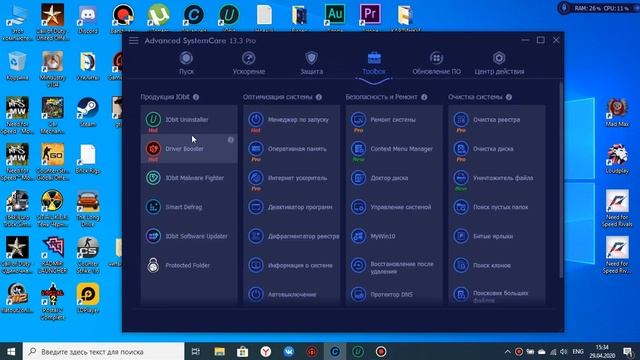Click info icon next to Продукция IObit
This screenshot has width=640, height=360.
point(196,97)
